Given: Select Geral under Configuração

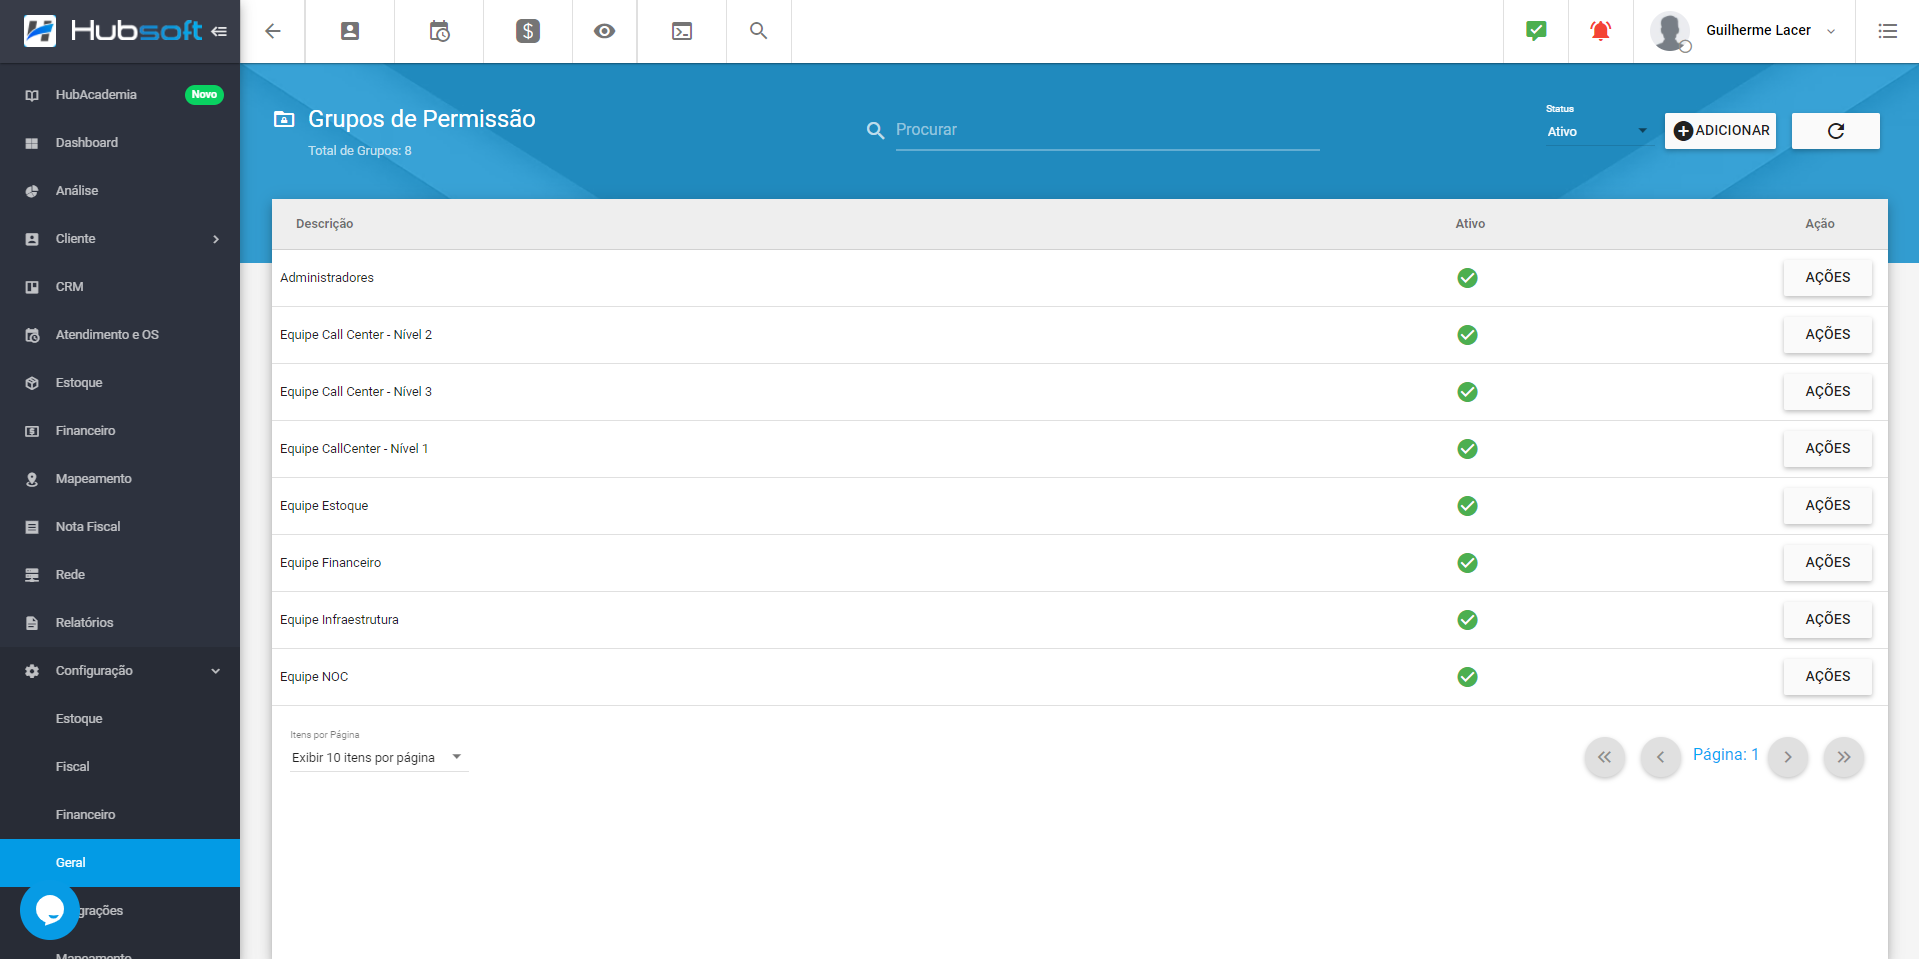Looking at the screenshot, I should (x=120, y=863).
